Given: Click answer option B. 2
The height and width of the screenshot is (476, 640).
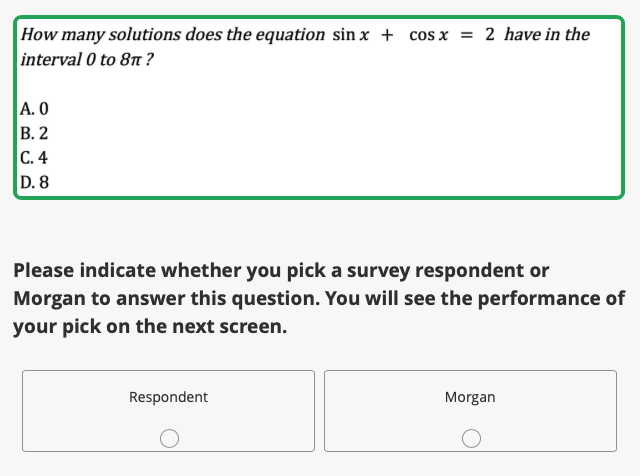Looking at the screenshot, I should coord(34,133).
